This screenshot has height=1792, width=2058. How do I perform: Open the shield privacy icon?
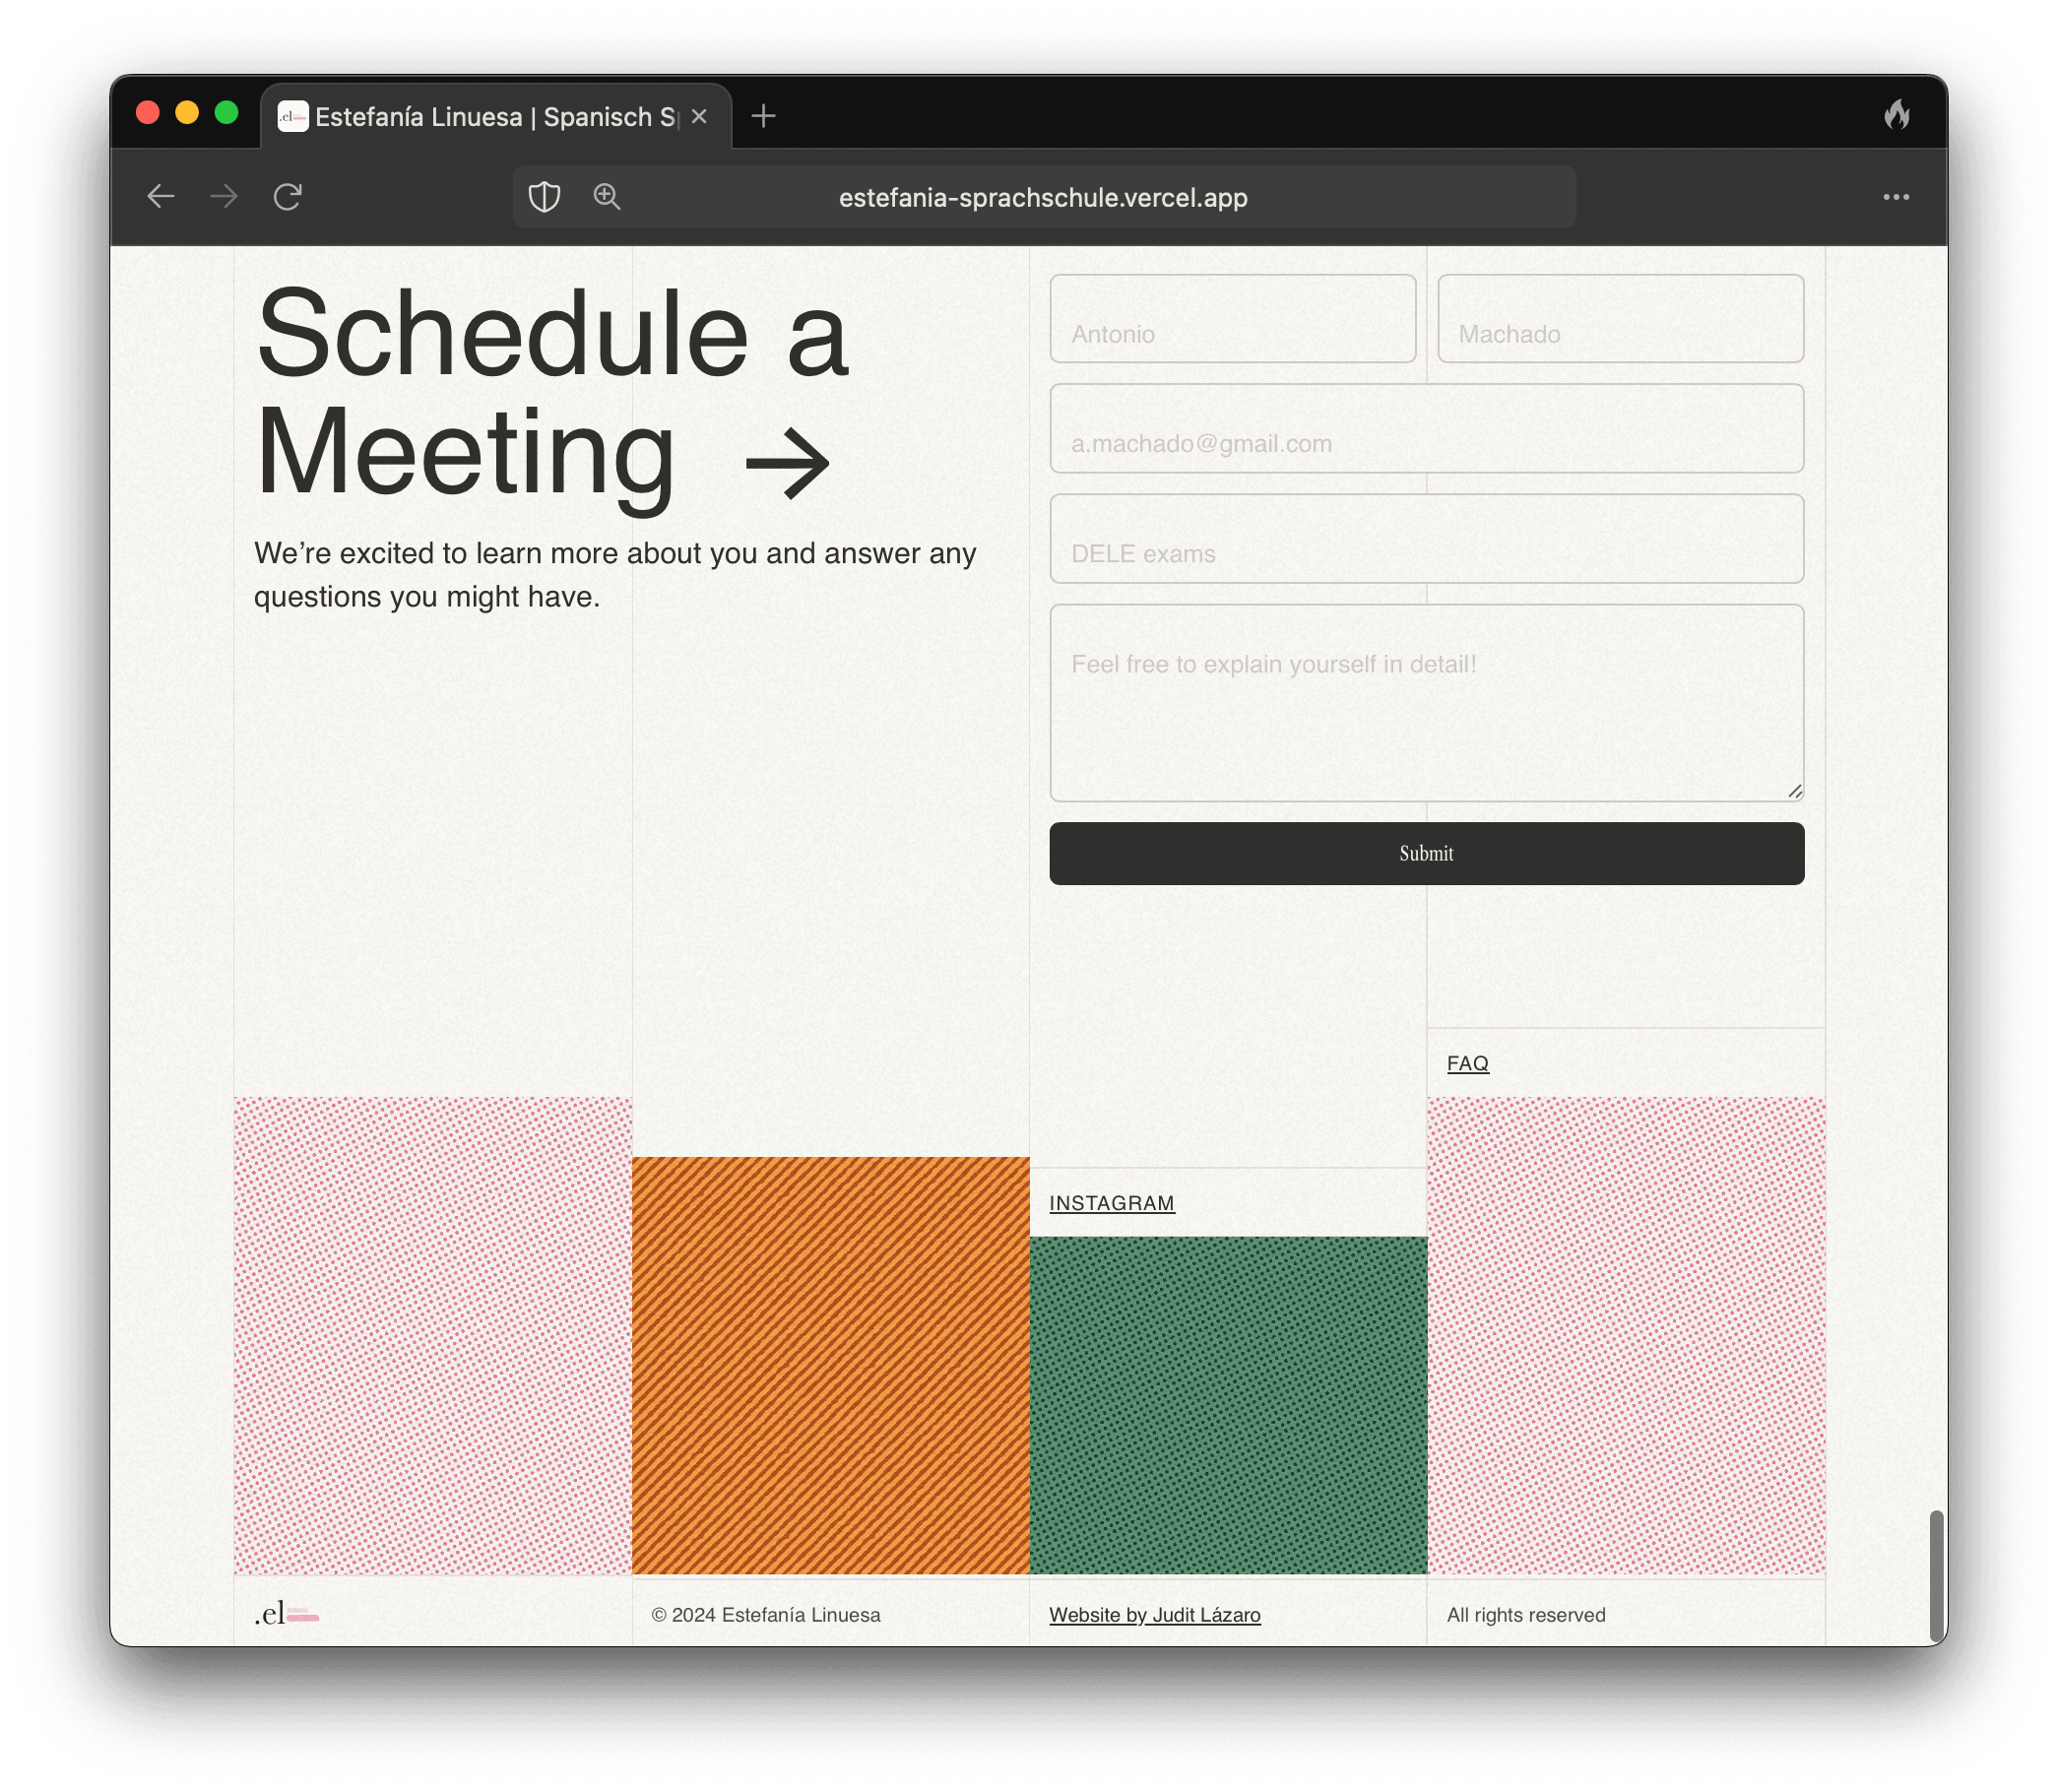coord(544,197)
